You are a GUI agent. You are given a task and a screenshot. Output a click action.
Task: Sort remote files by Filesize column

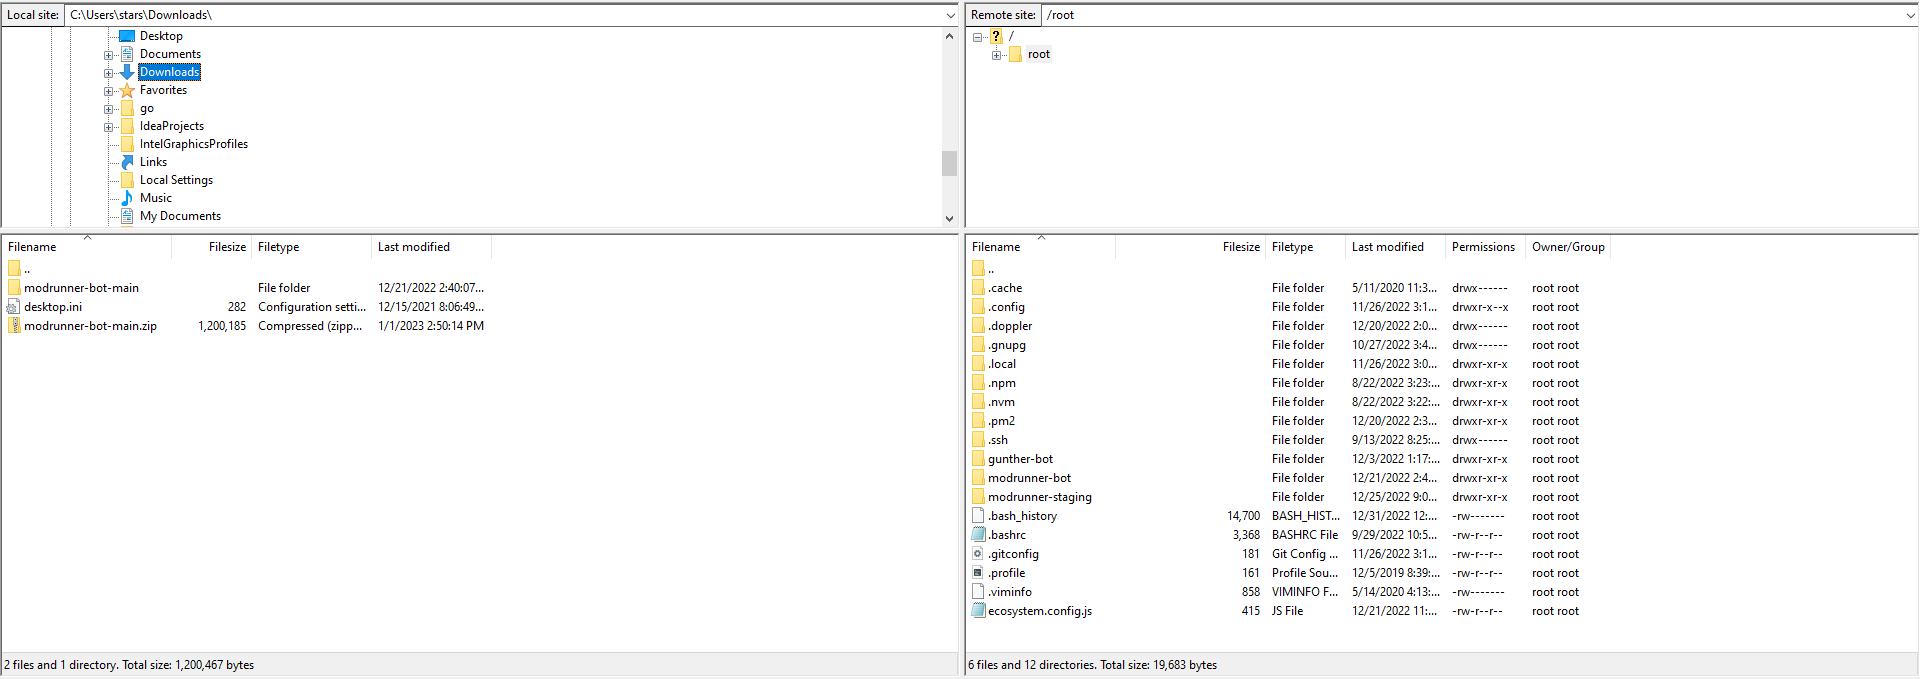click(x=1190, y=247)
